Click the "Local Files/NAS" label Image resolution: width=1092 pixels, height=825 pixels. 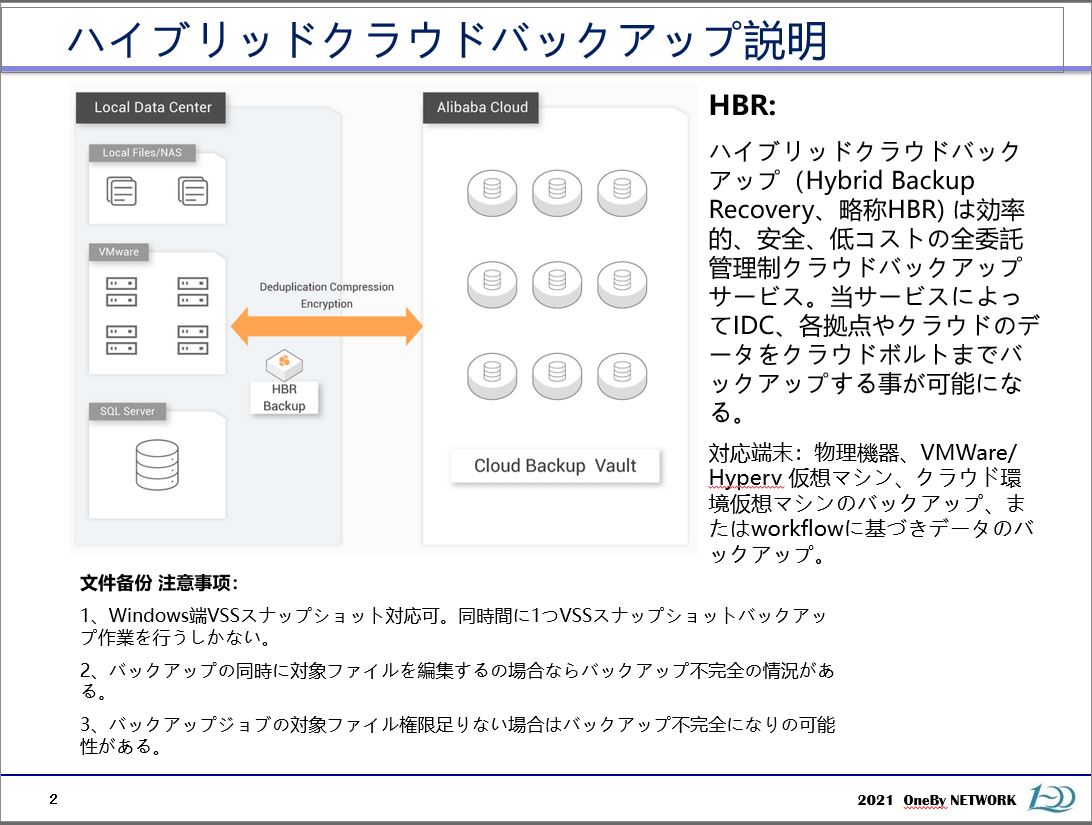click(x=142, y=152)
